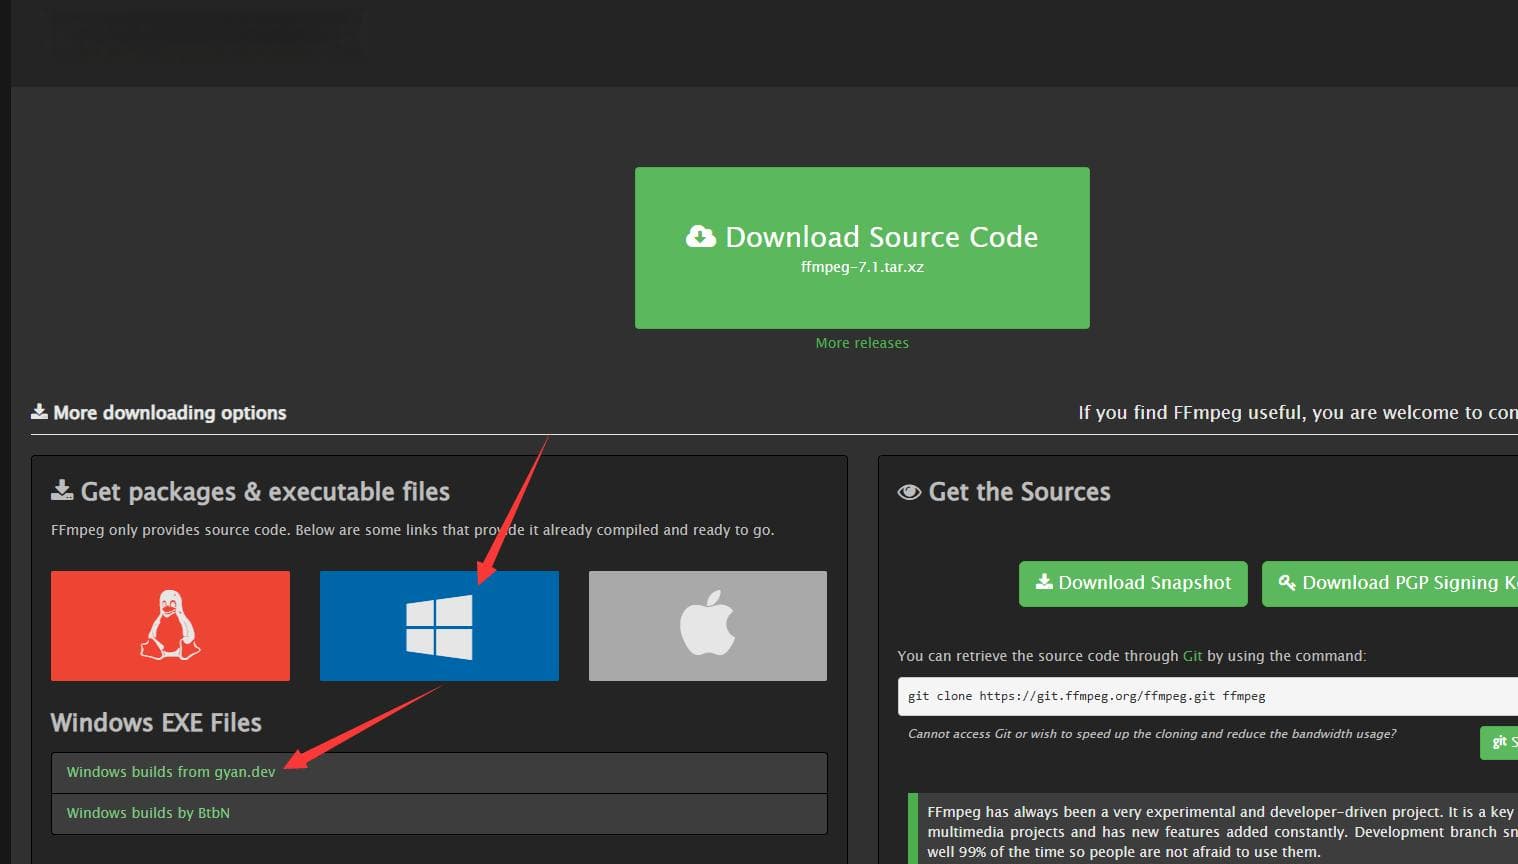Click the Windows EXE Files heading
Image resolution: width=1518 pixels, height=864 pixels.
coord(156,723)
